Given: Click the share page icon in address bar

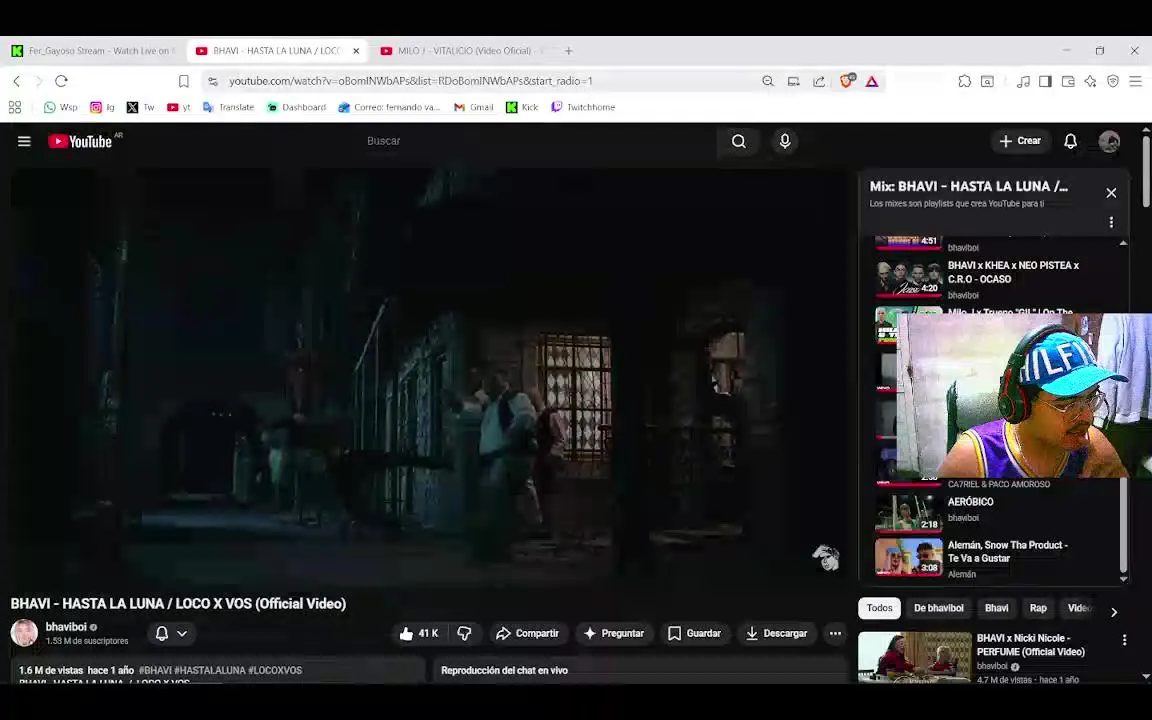Looking at the screenshot, I should (818, 81).
